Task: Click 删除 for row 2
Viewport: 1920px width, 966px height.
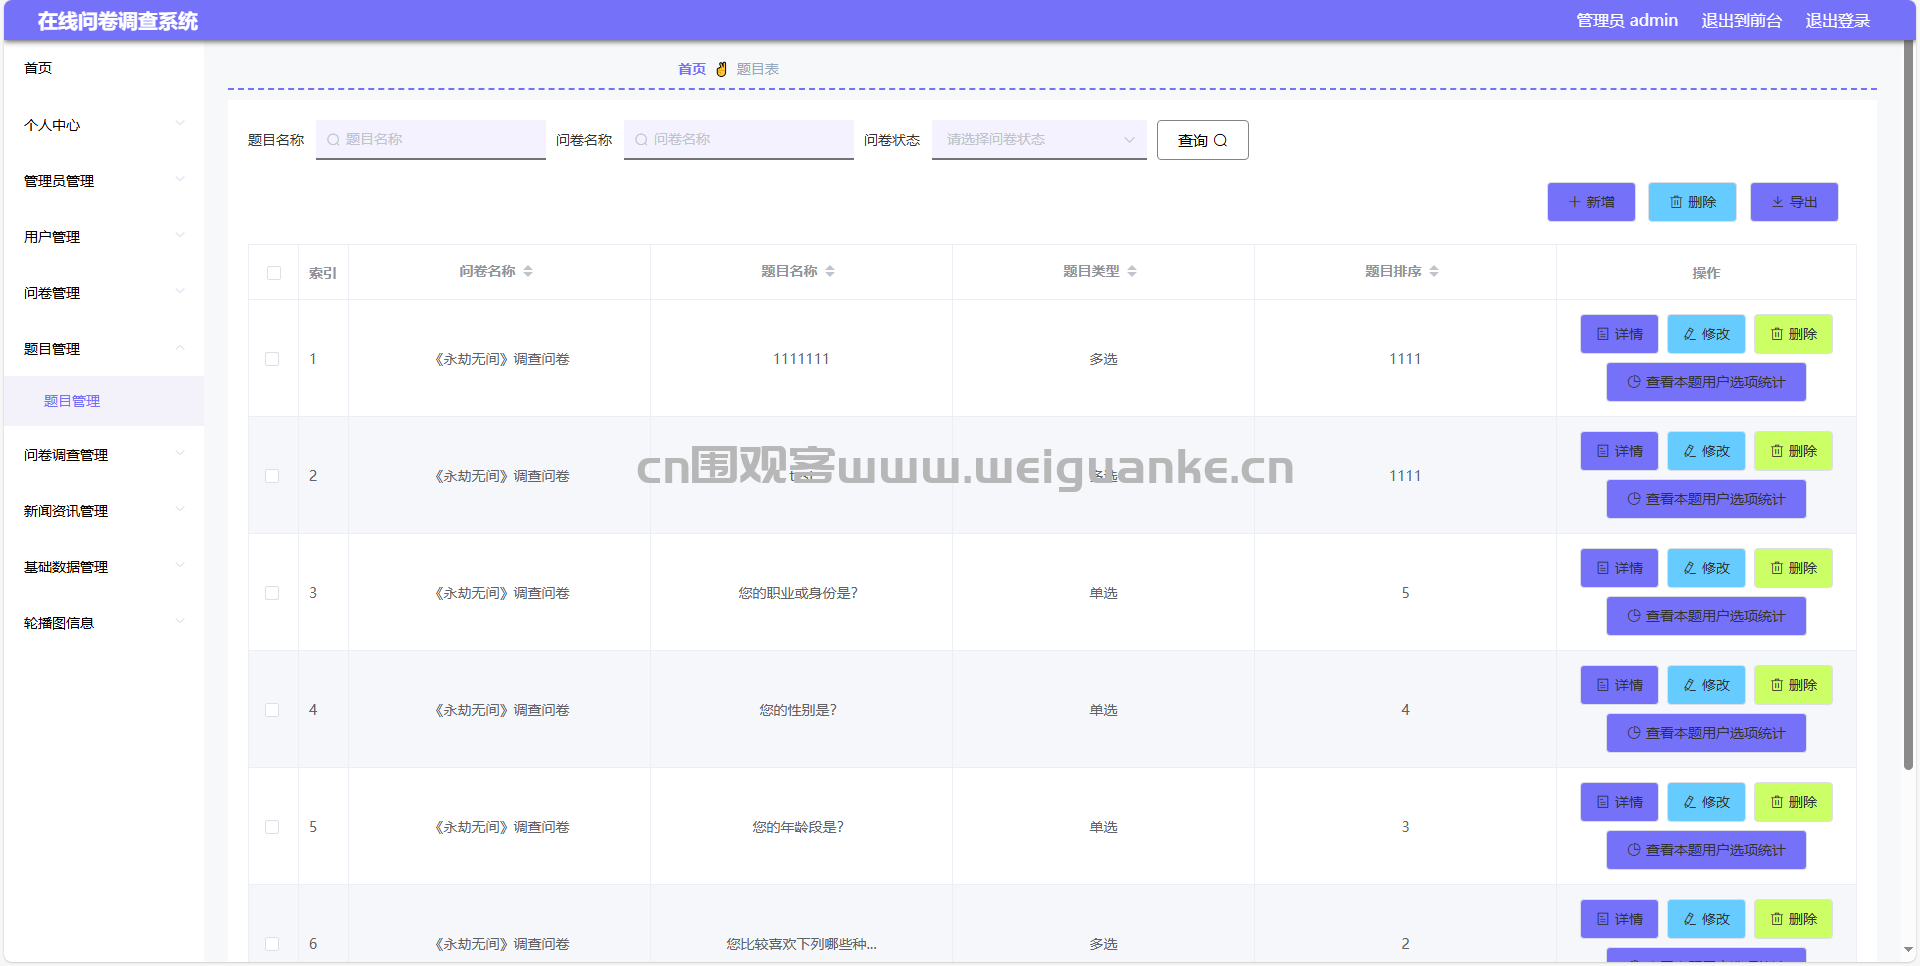Action: click(x=1793, y=451)
